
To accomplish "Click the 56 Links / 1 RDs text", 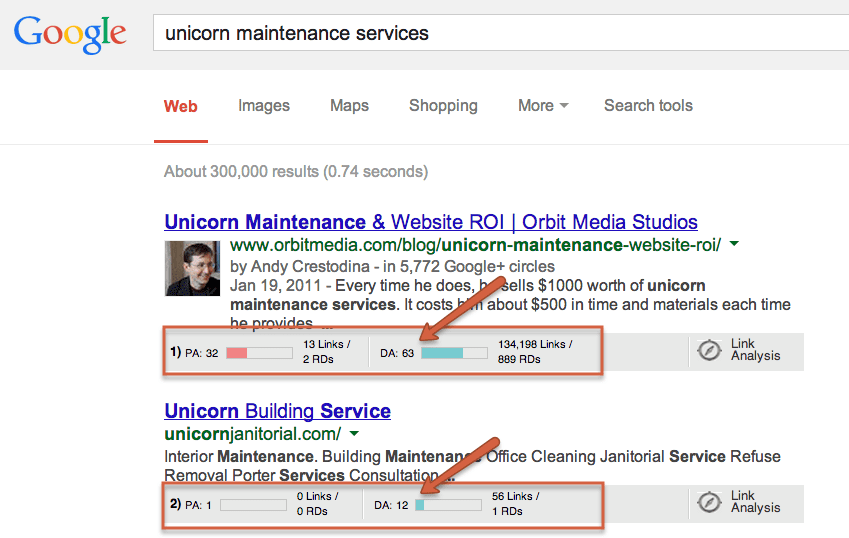I will [515, 504].
